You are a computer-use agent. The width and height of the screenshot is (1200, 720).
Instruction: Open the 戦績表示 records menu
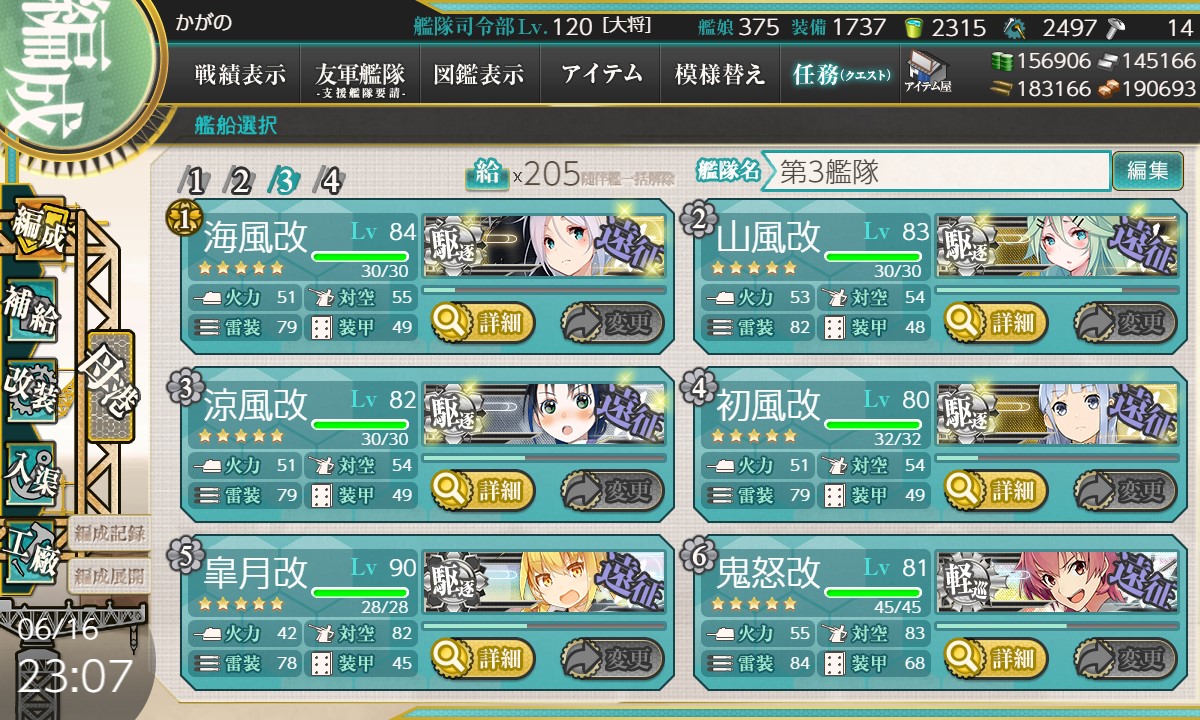point(240,74)
